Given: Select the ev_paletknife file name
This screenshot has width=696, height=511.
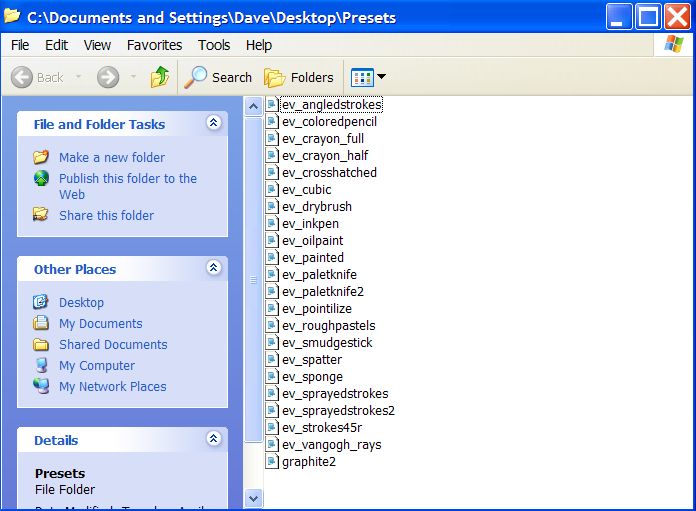Looking at the screenshot, I should click(319, 274).
